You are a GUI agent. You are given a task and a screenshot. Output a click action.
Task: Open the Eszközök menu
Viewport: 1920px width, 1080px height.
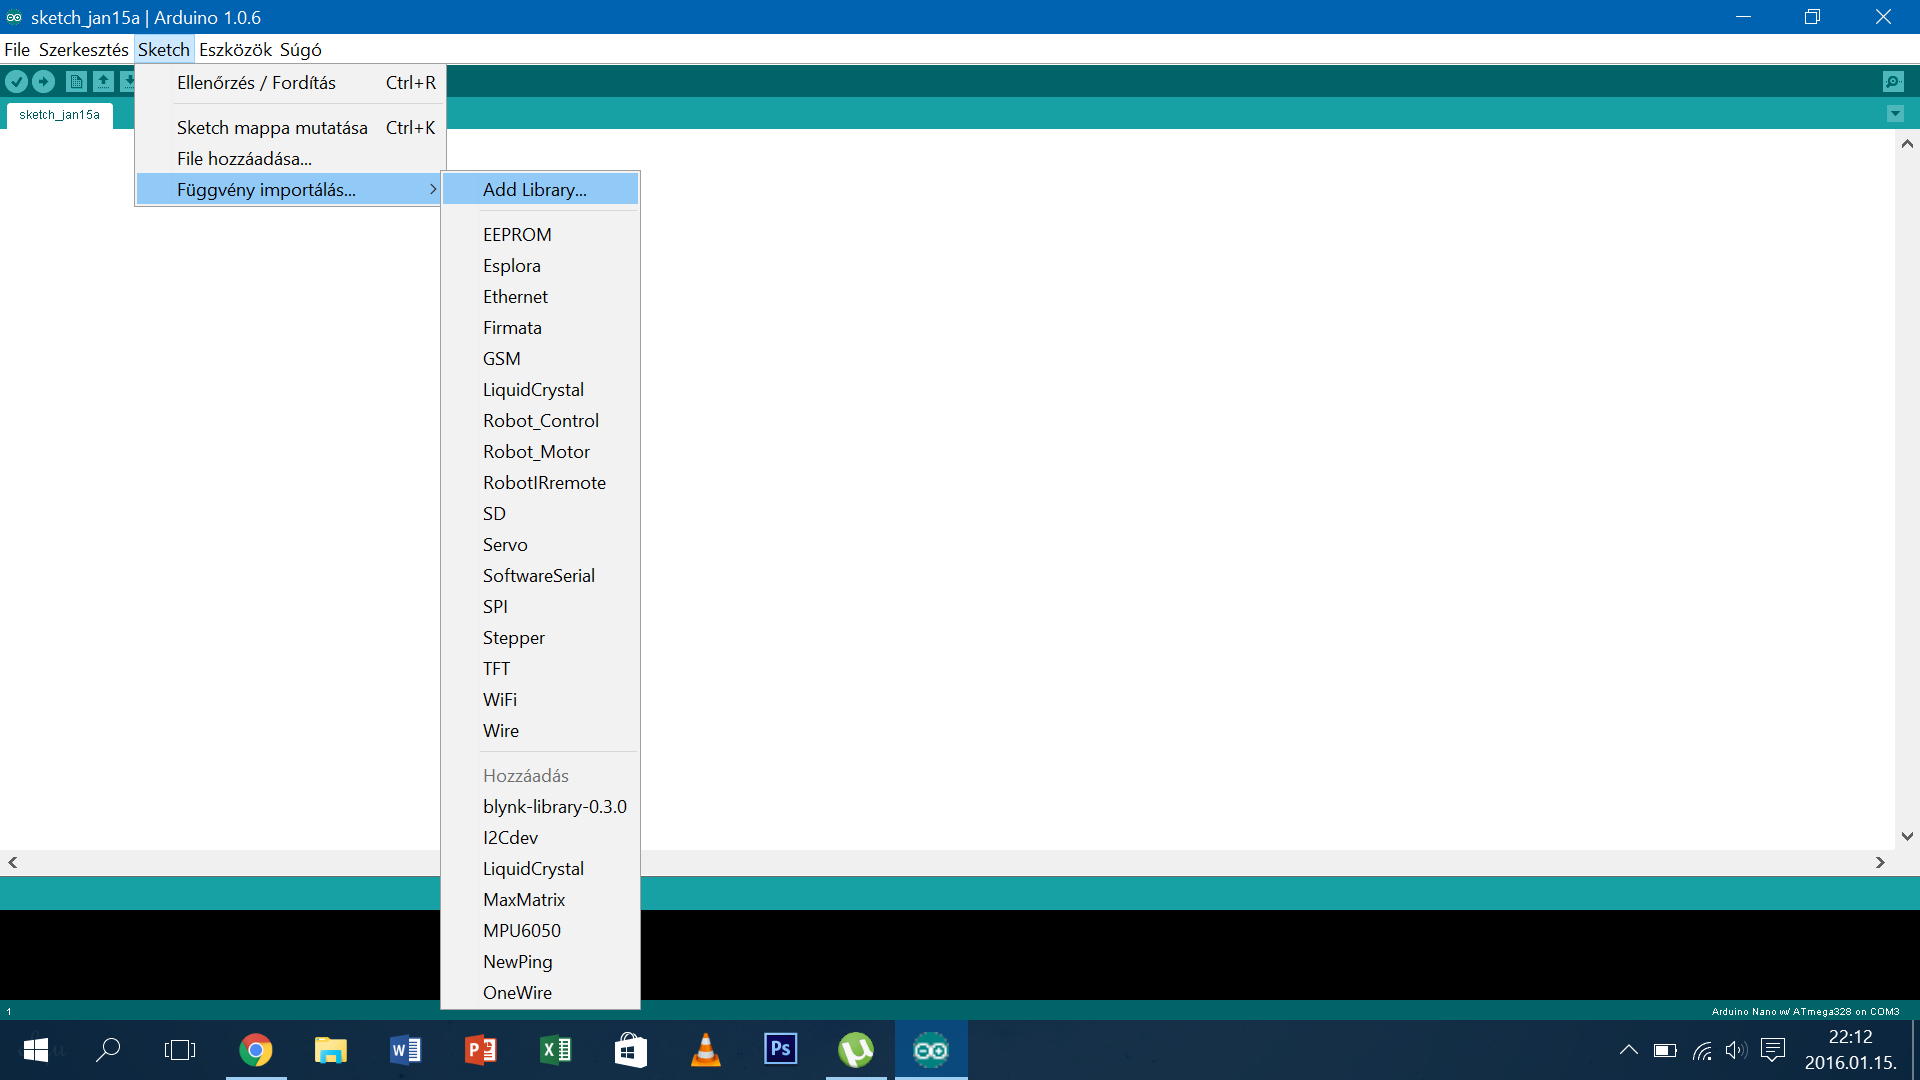click(235, 50)
